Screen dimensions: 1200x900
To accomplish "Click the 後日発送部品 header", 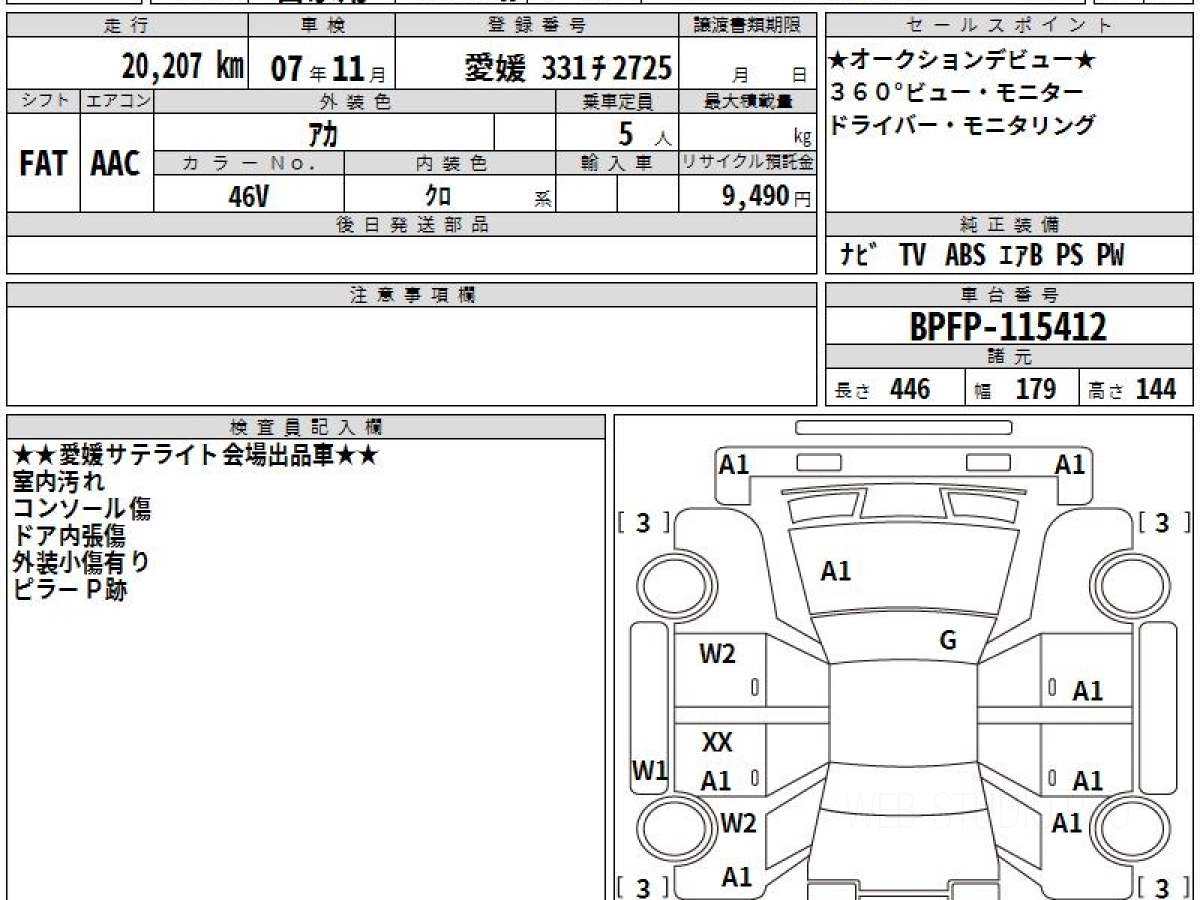I will click(x=411, y=225).
